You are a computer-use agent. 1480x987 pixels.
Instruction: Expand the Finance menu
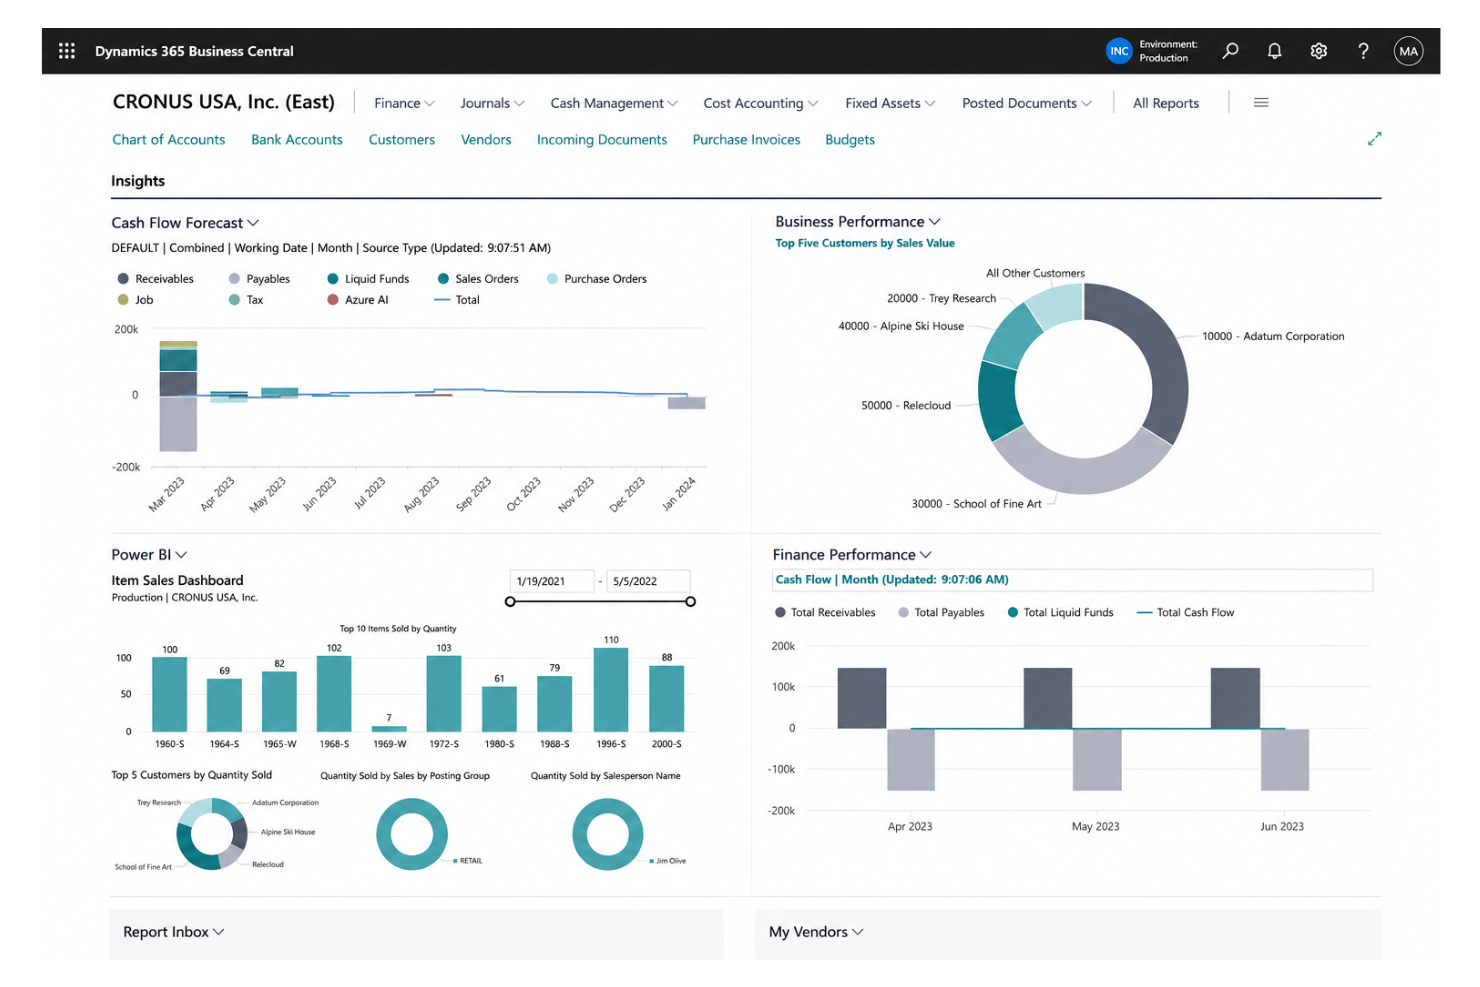(404, 103)
